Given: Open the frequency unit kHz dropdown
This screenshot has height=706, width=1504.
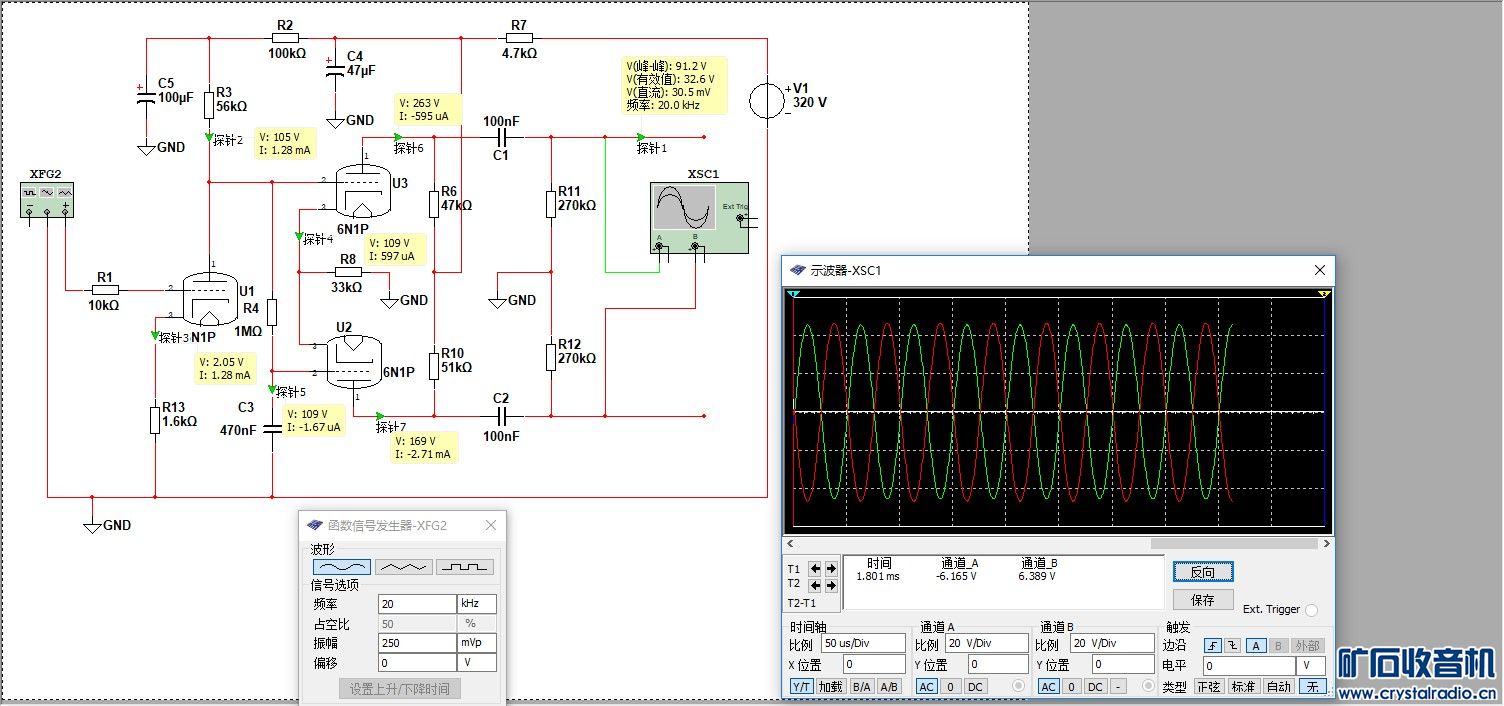Looking at the screenshot, I should 476,604.
